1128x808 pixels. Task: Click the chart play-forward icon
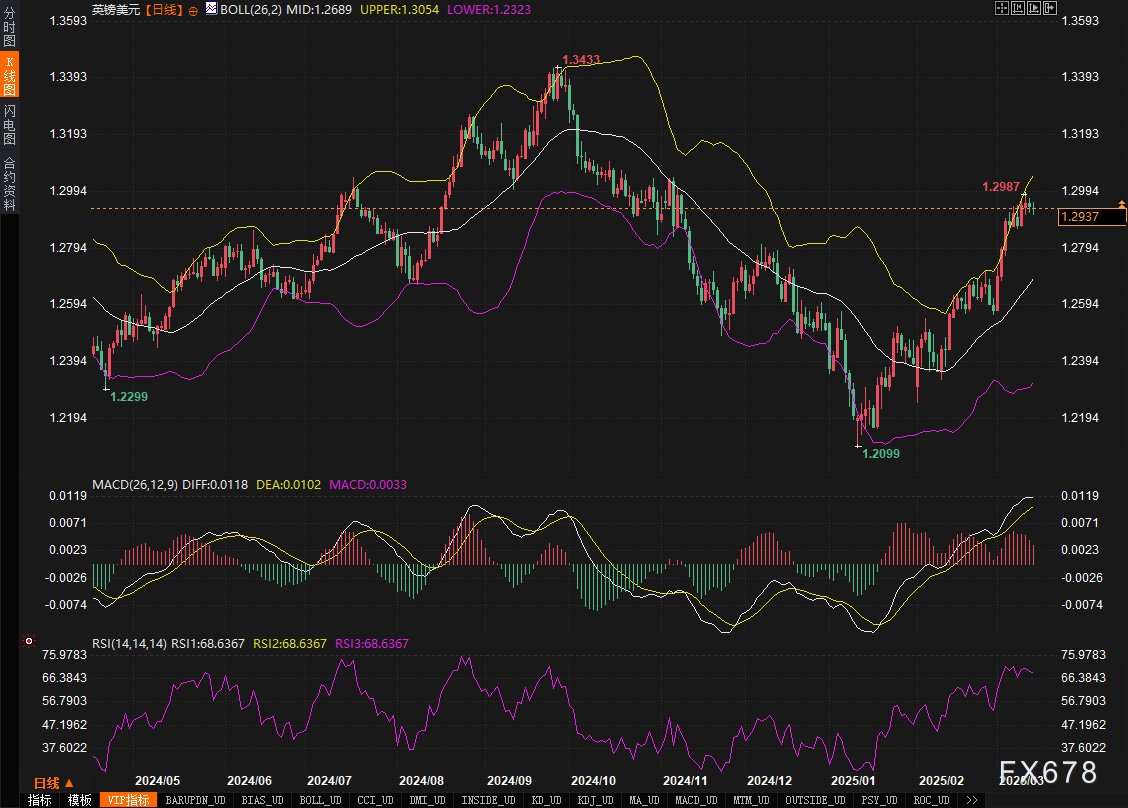click(x=1034, y=8)
